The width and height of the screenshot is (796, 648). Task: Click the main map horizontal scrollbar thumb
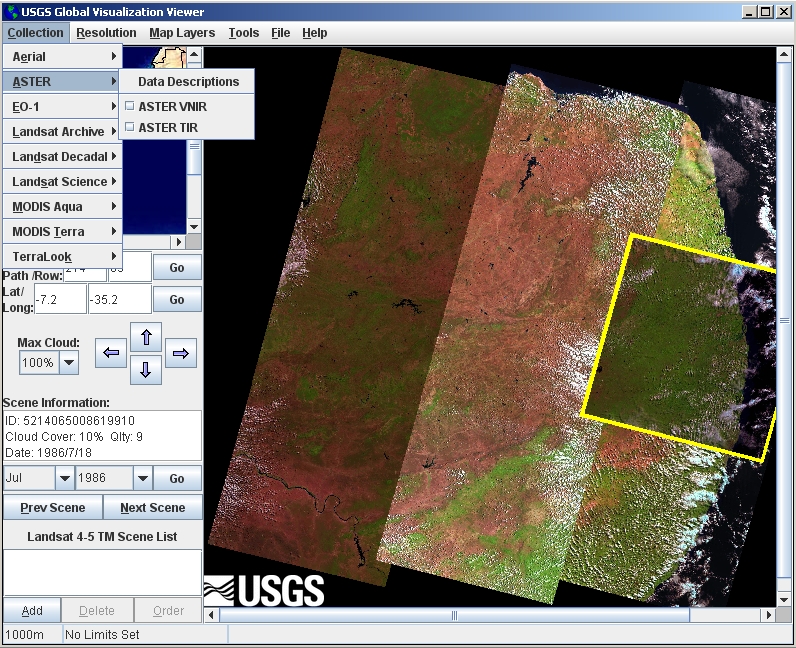(454, 615)
